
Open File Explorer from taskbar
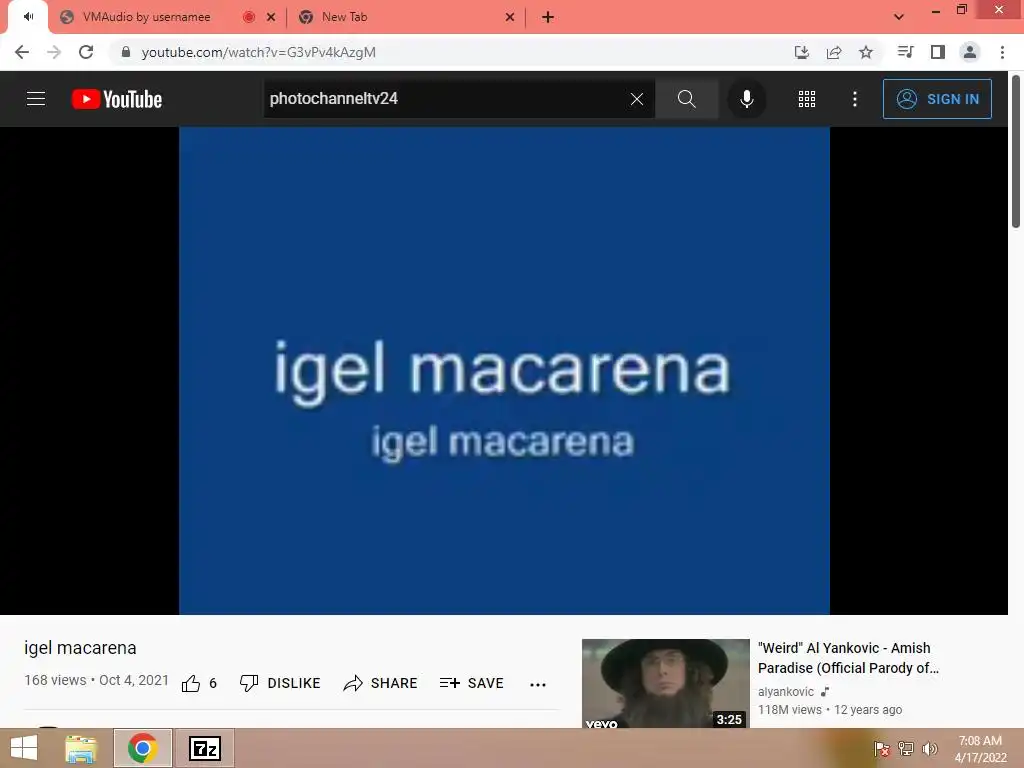click(x=82, y=748)
